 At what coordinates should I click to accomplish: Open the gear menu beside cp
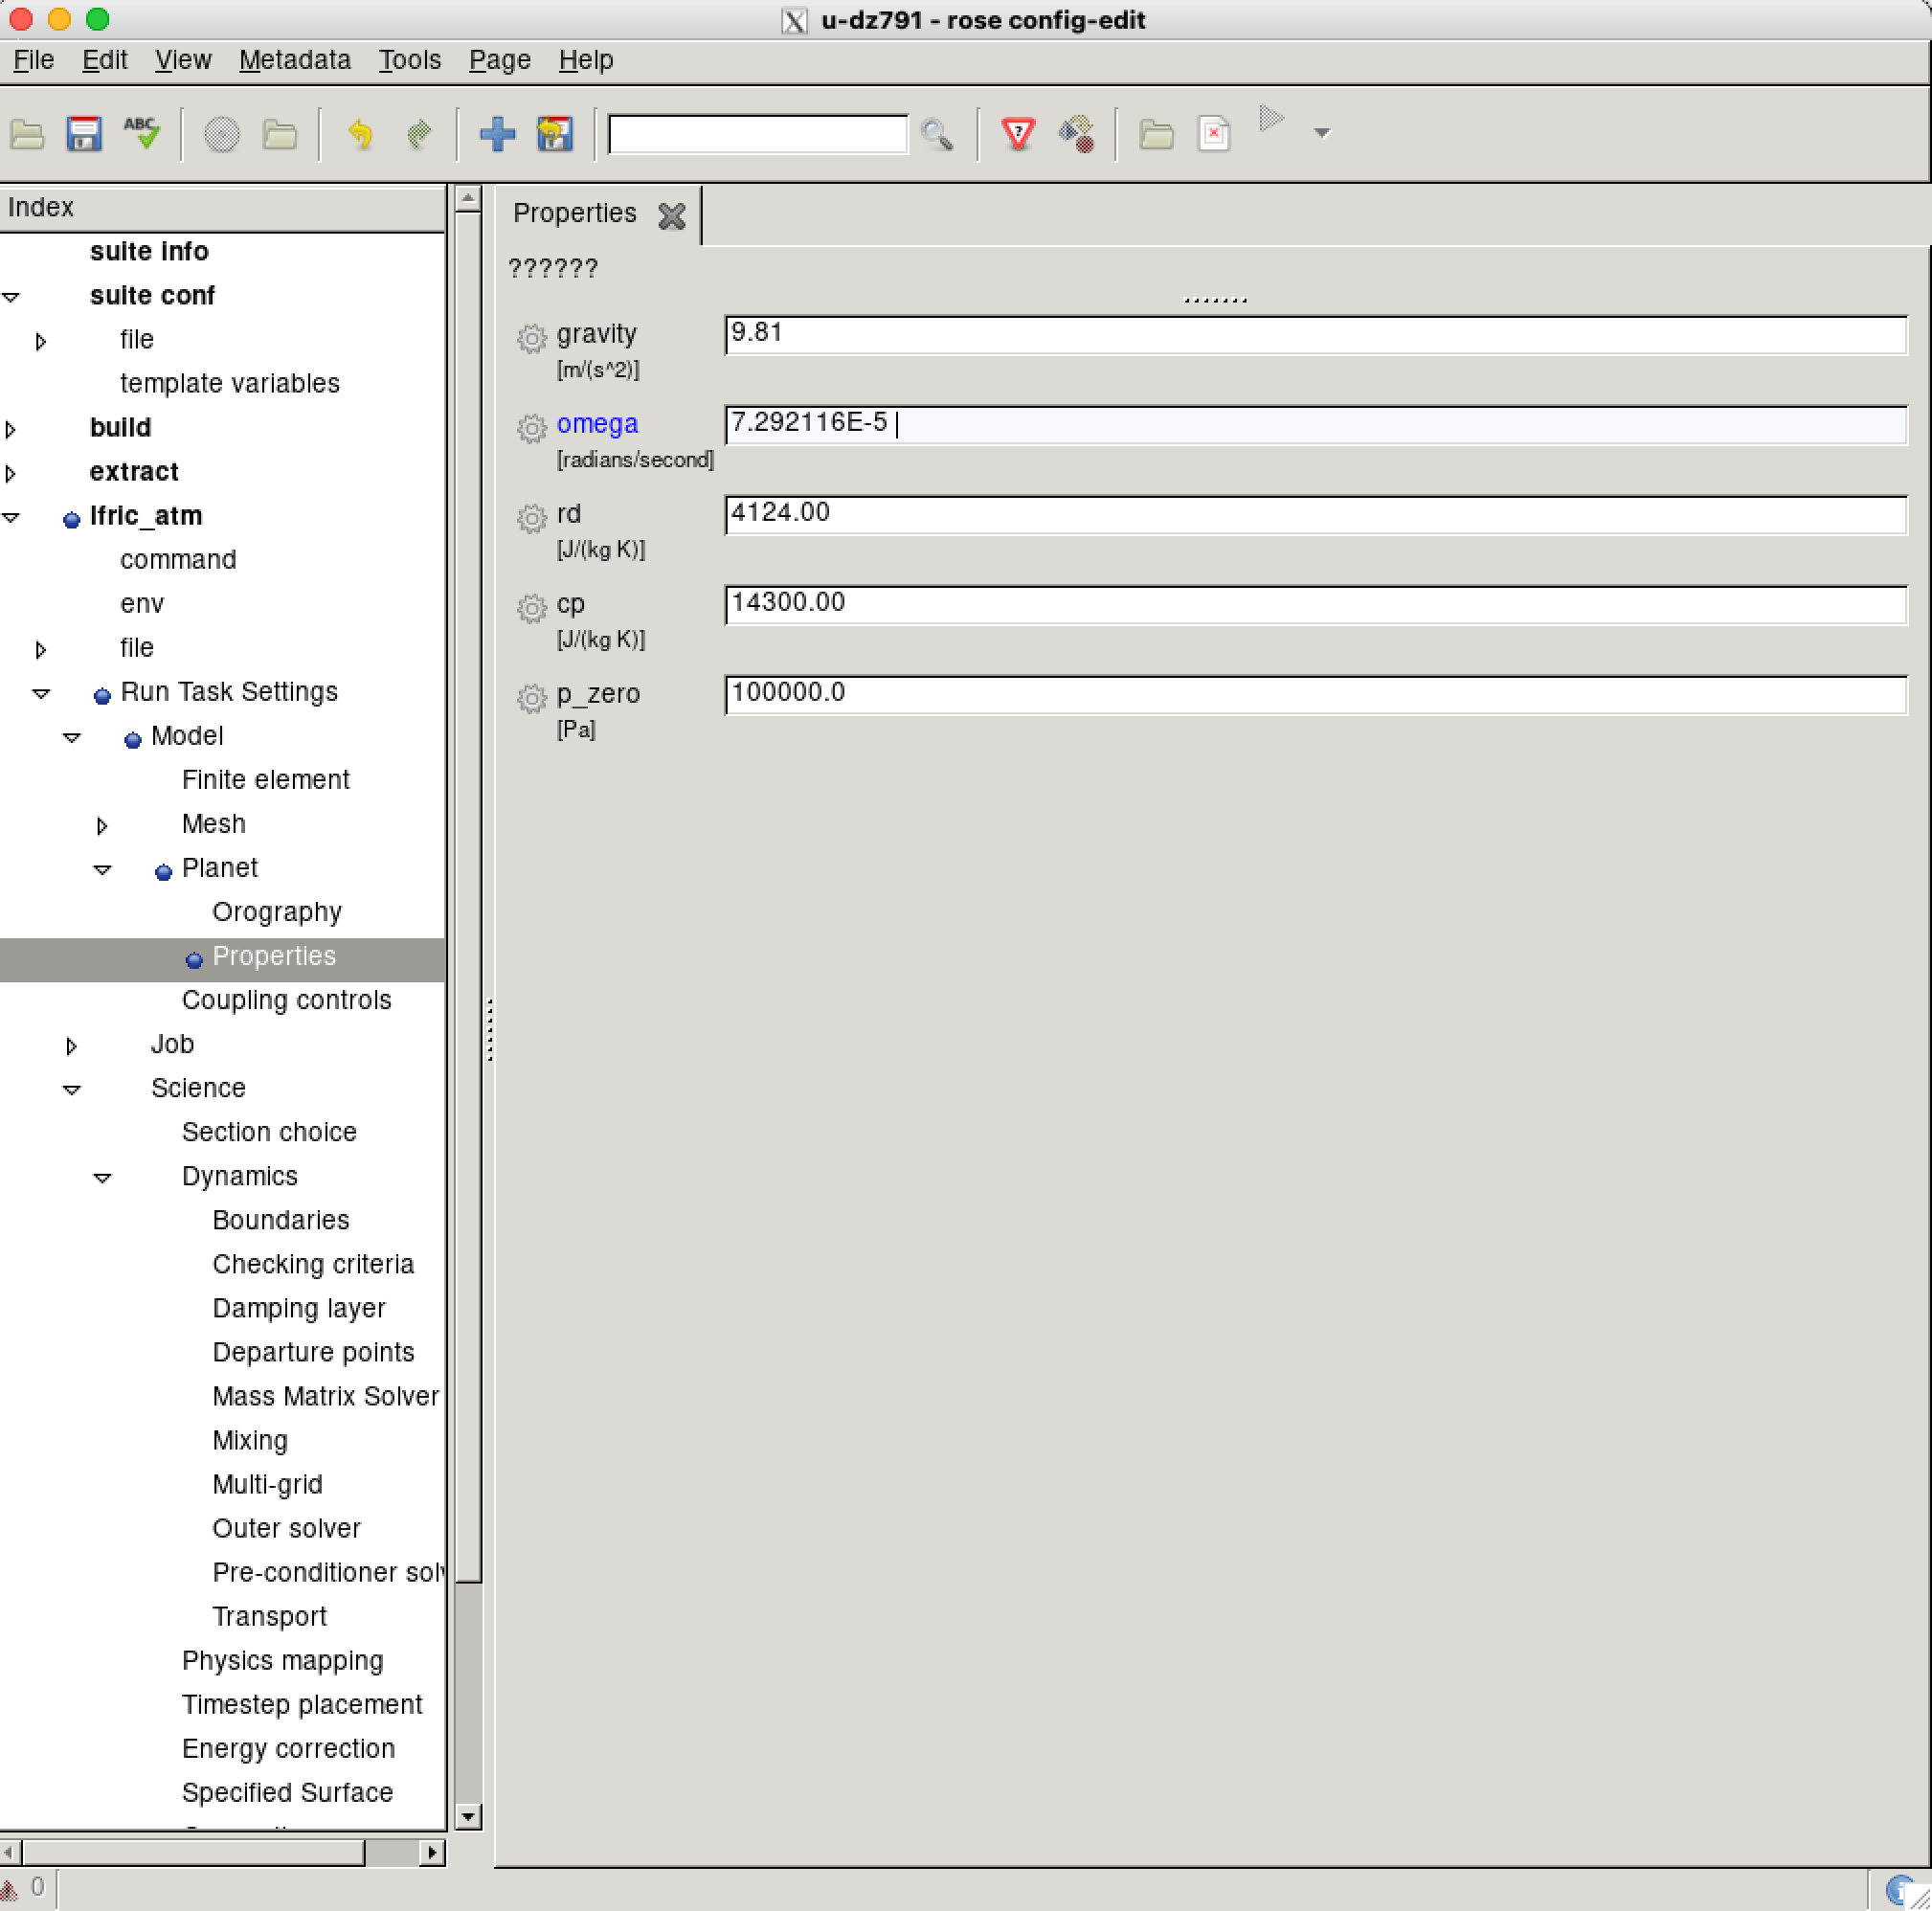click(x=531, y=608)
